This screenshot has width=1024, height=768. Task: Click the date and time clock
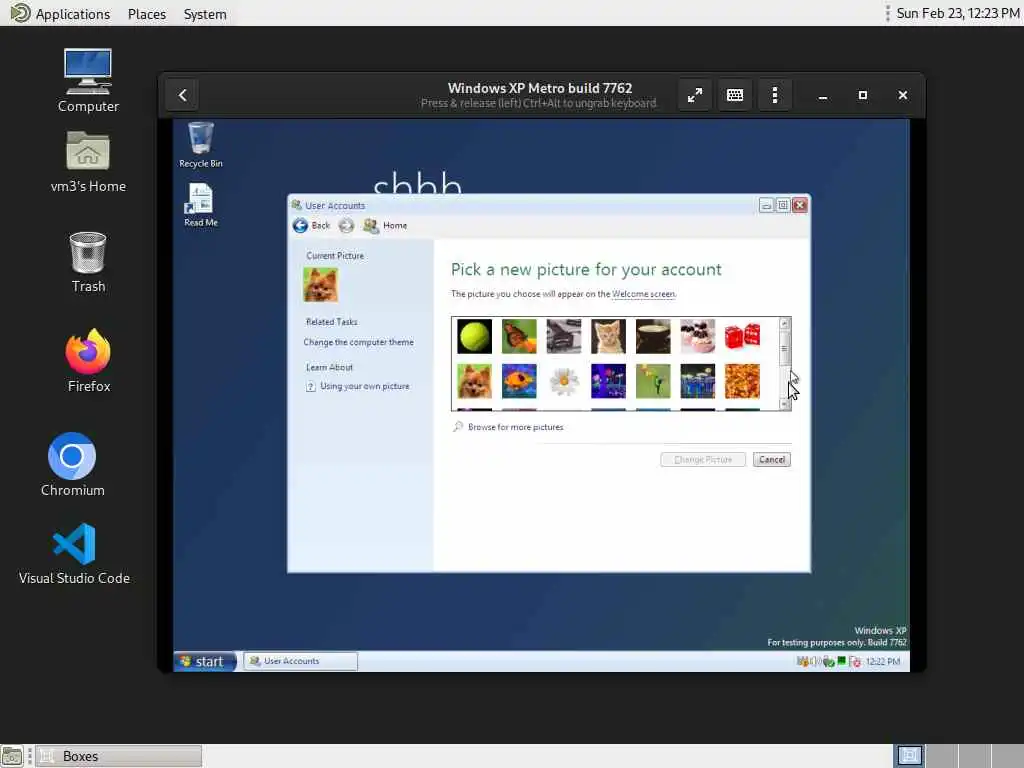point(957,13)
